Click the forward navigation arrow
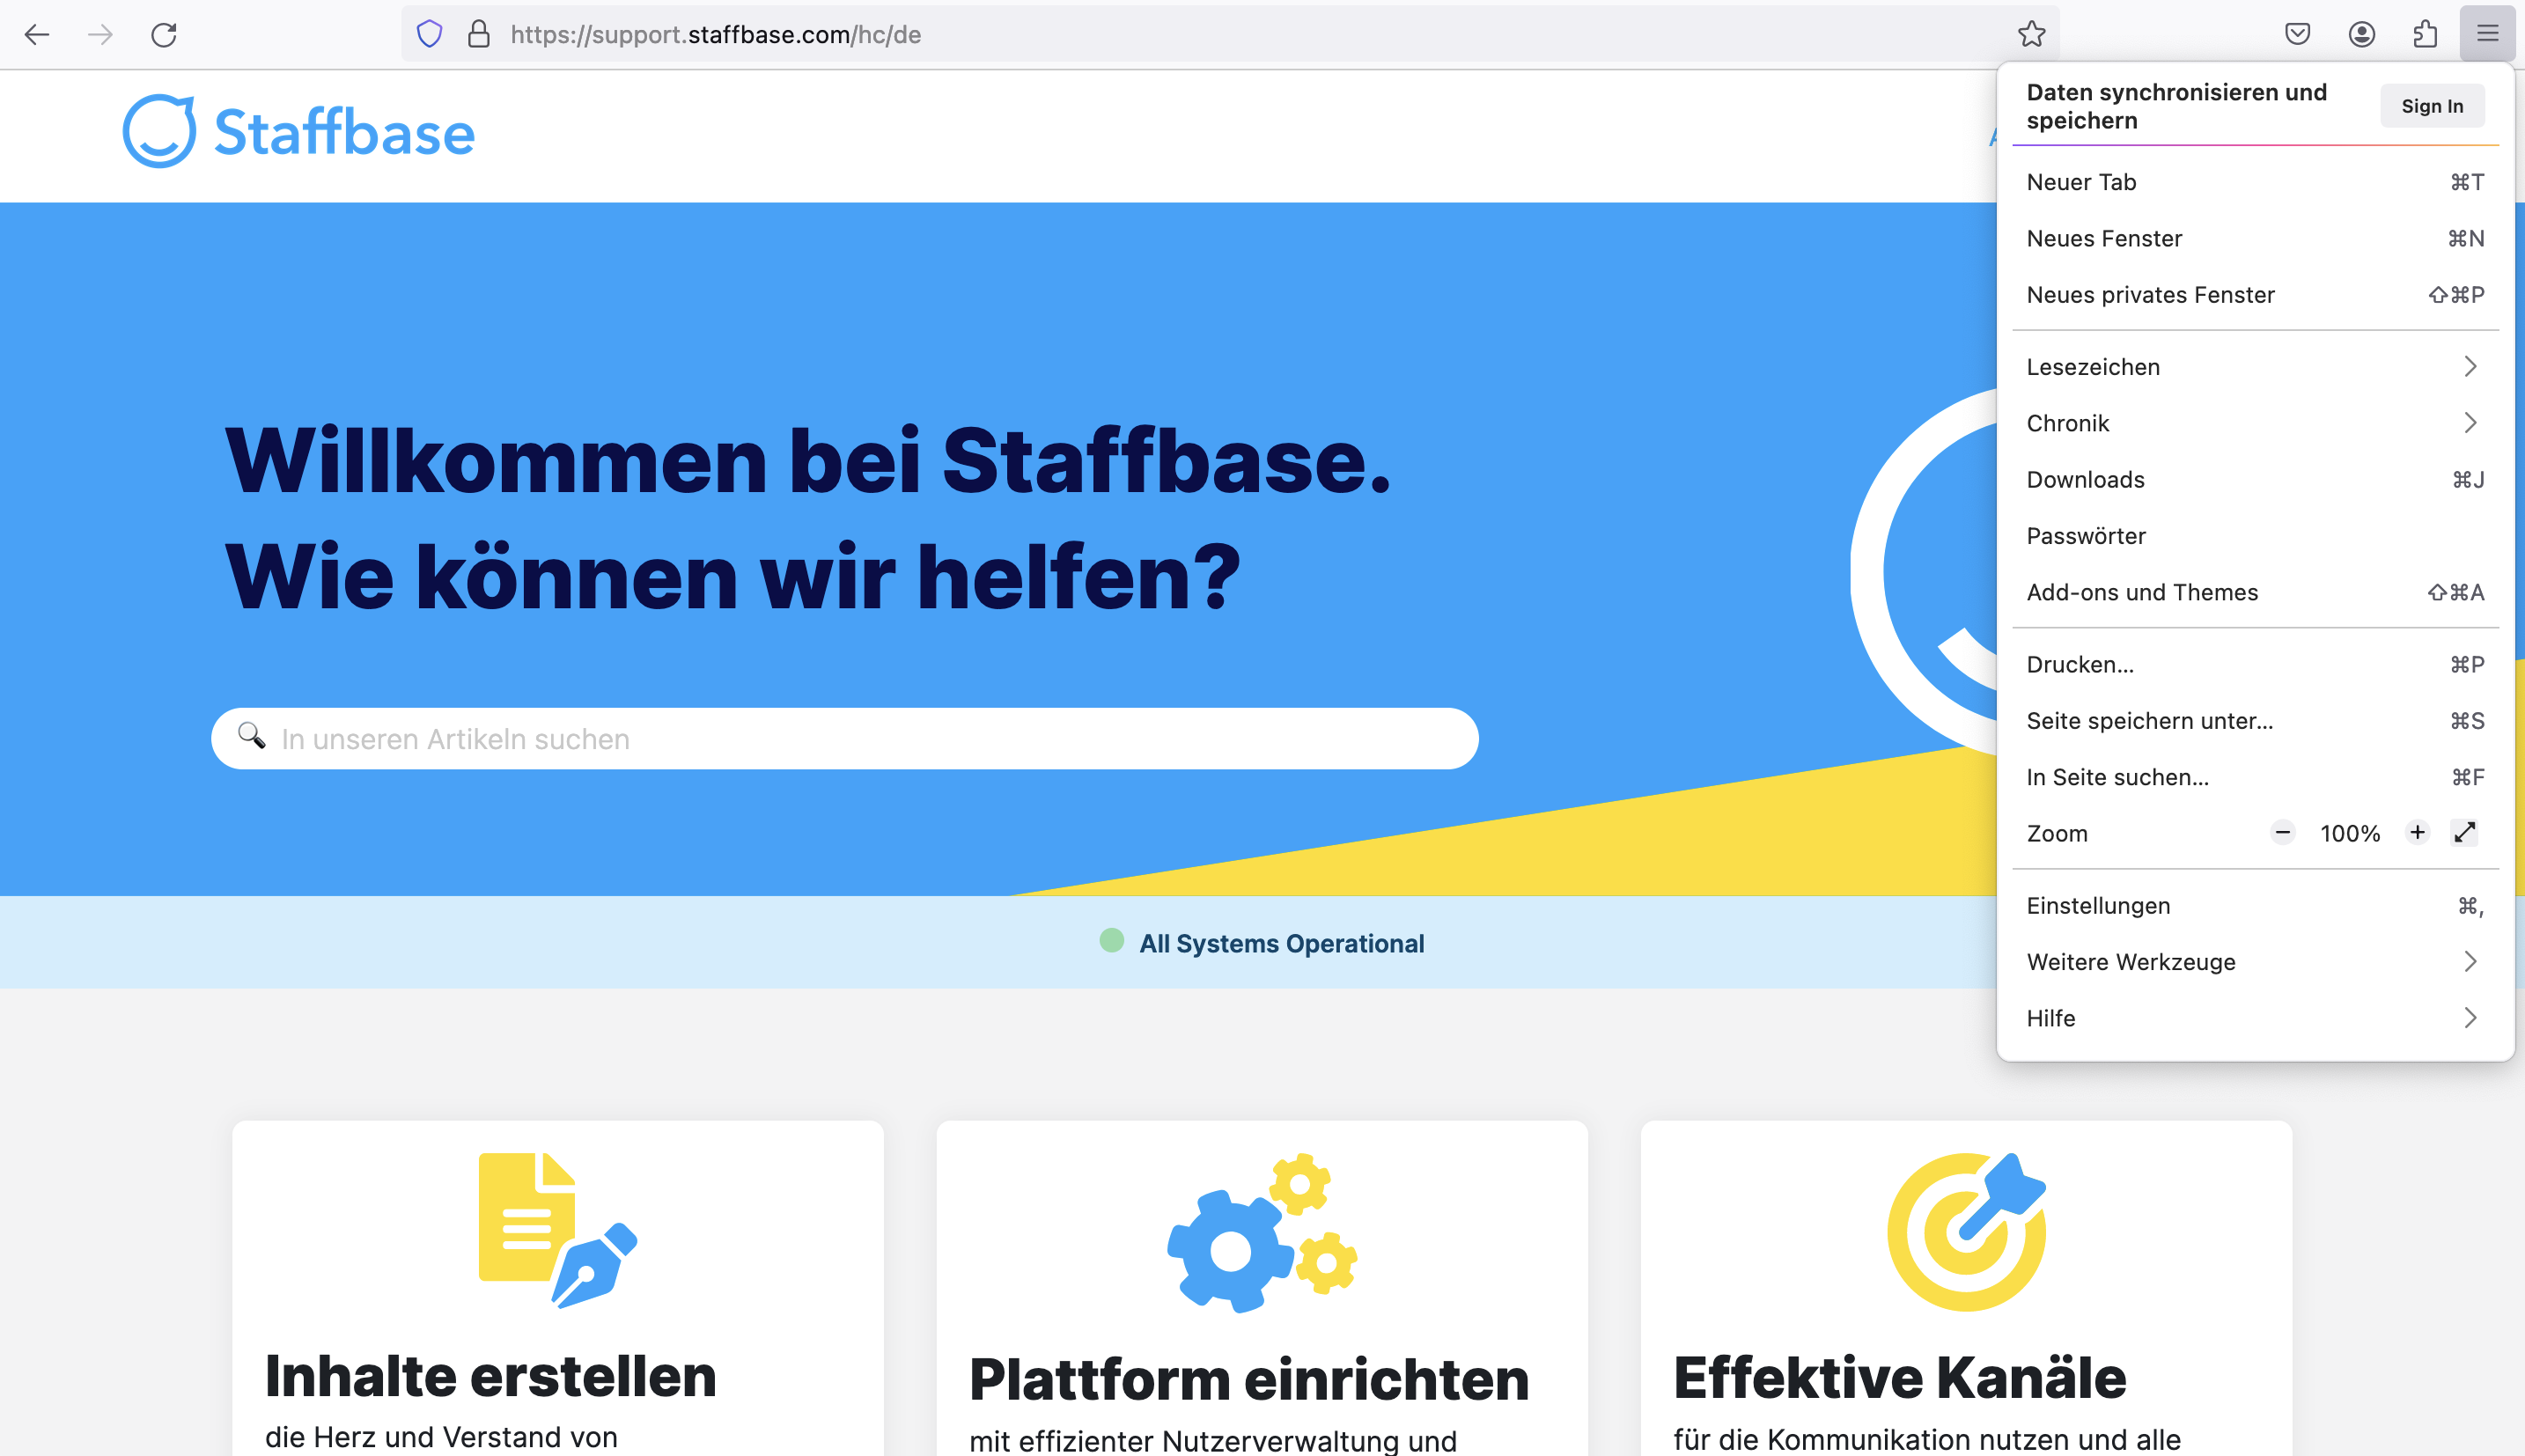2525x1456 pixels. pyautogui.click(x=100, y=35)
